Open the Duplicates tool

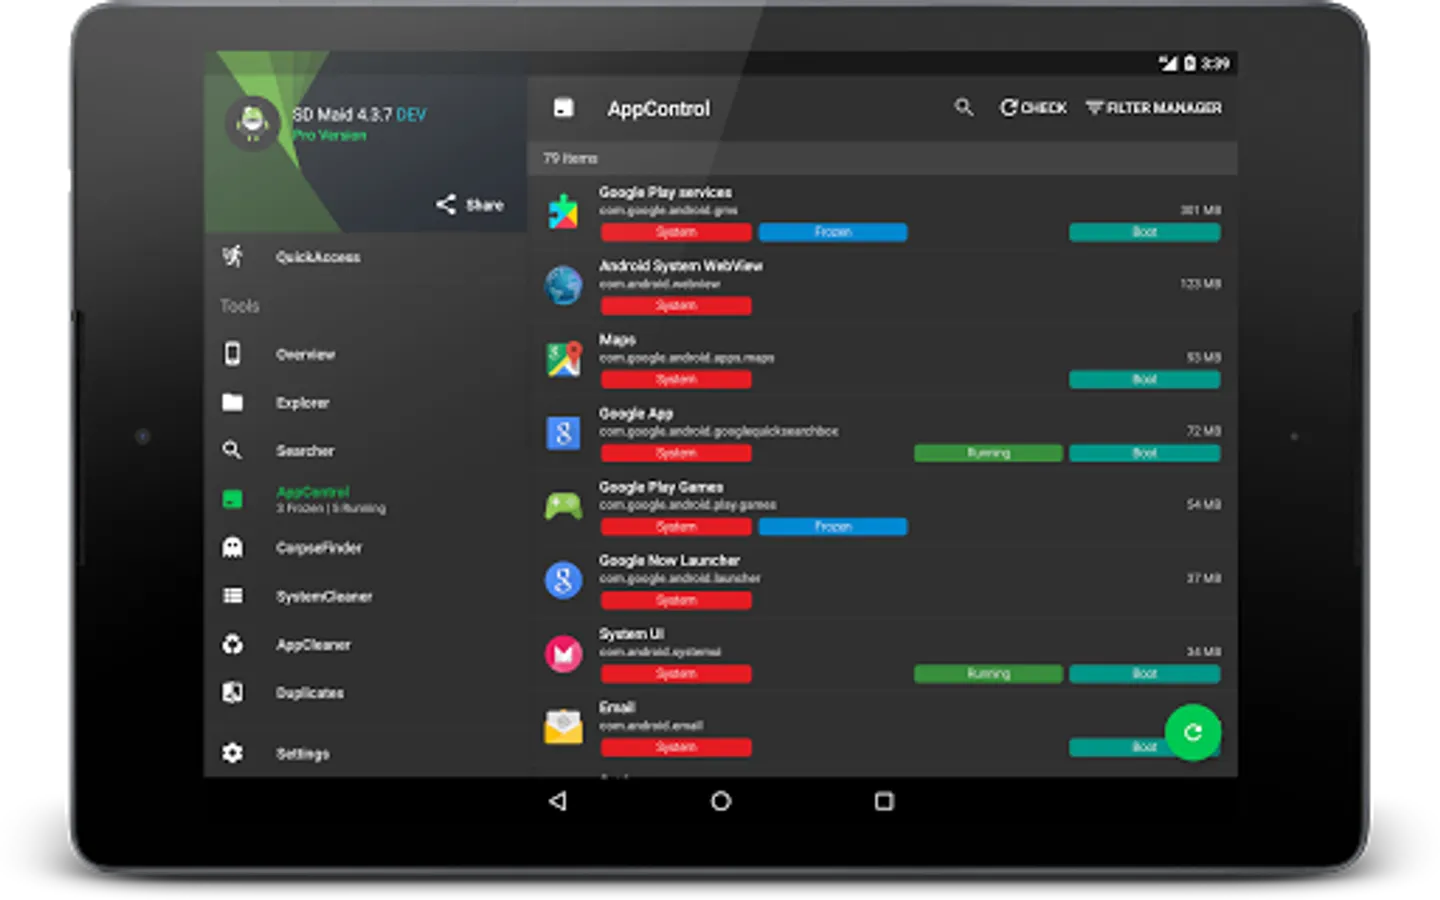365,692
